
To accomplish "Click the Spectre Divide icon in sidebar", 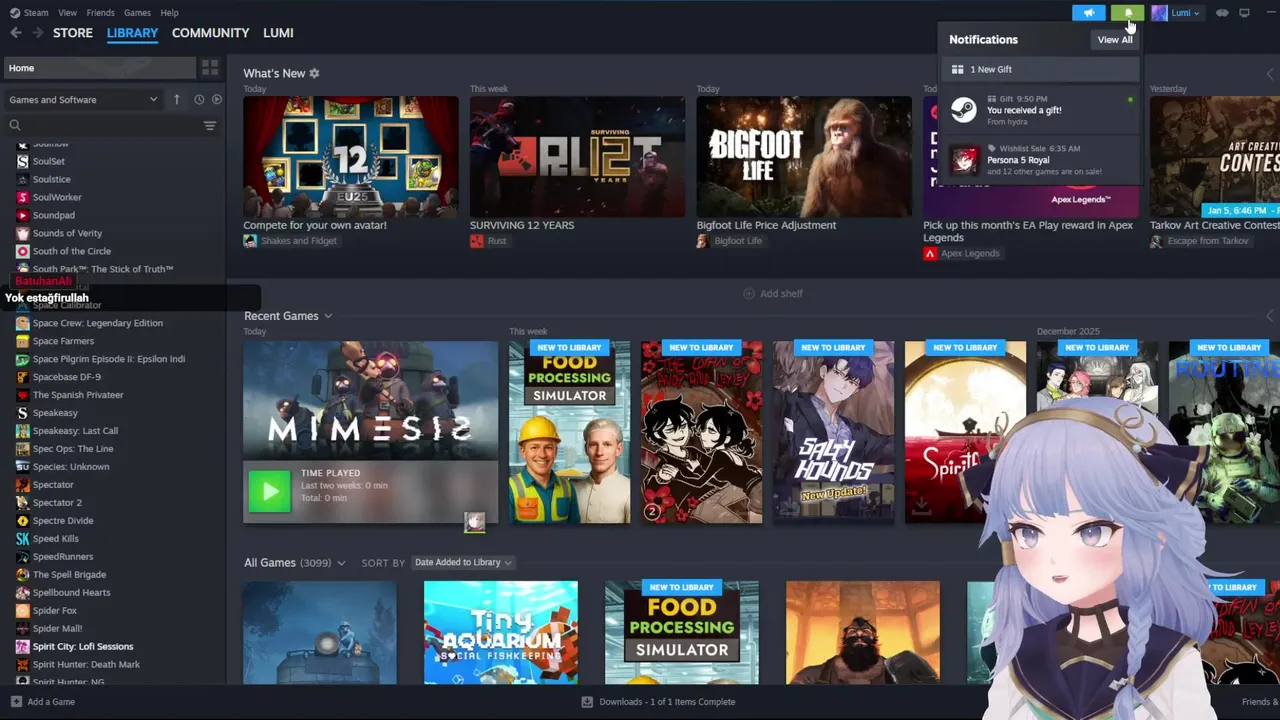I will [23, 521].
